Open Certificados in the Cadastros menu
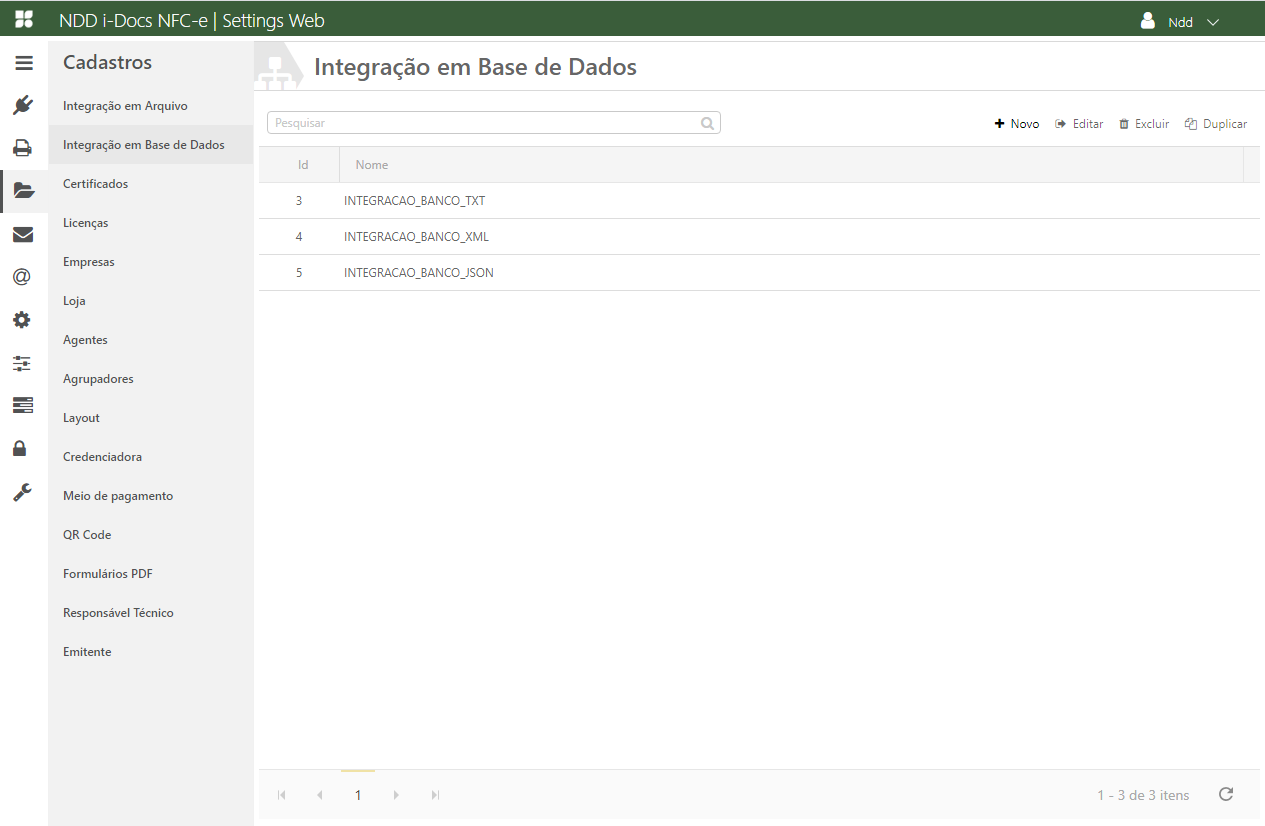This screenshot has height=826, width=1265. (x=96, y=184)
